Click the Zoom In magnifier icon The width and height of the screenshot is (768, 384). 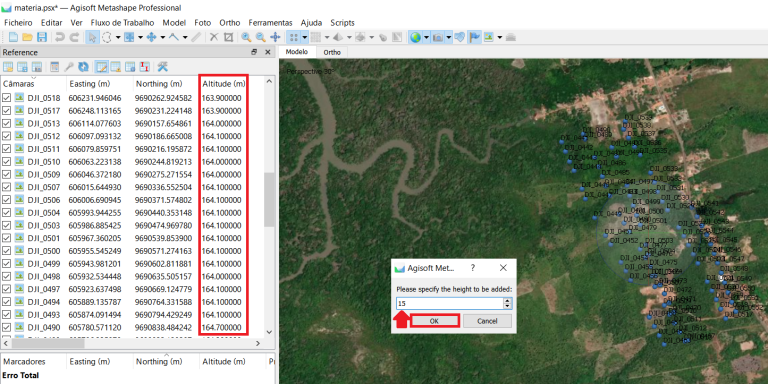click(246, 37)
